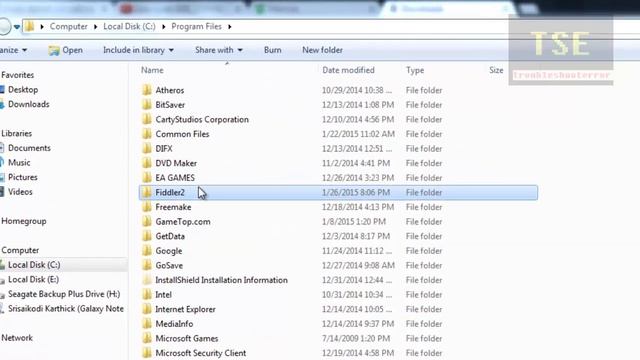This screenshot has height=360, width=640.
Task: Select the Fiddler2 folder name
Action: coord(170,192)
